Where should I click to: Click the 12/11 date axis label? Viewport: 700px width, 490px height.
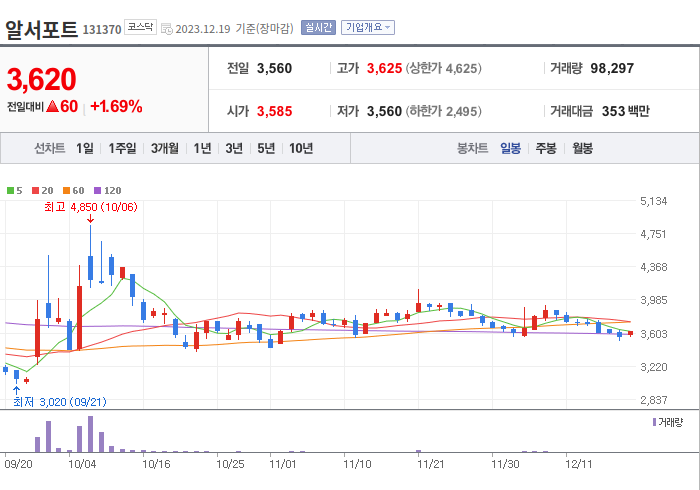[x=579, y=464]
